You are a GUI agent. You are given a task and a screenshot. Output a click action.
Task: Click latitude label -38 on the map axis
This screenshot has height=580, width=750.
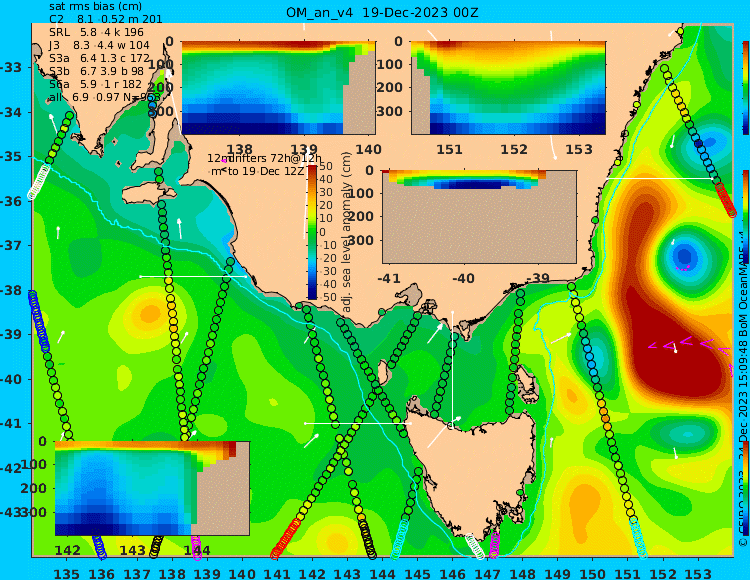click(11, 290)
